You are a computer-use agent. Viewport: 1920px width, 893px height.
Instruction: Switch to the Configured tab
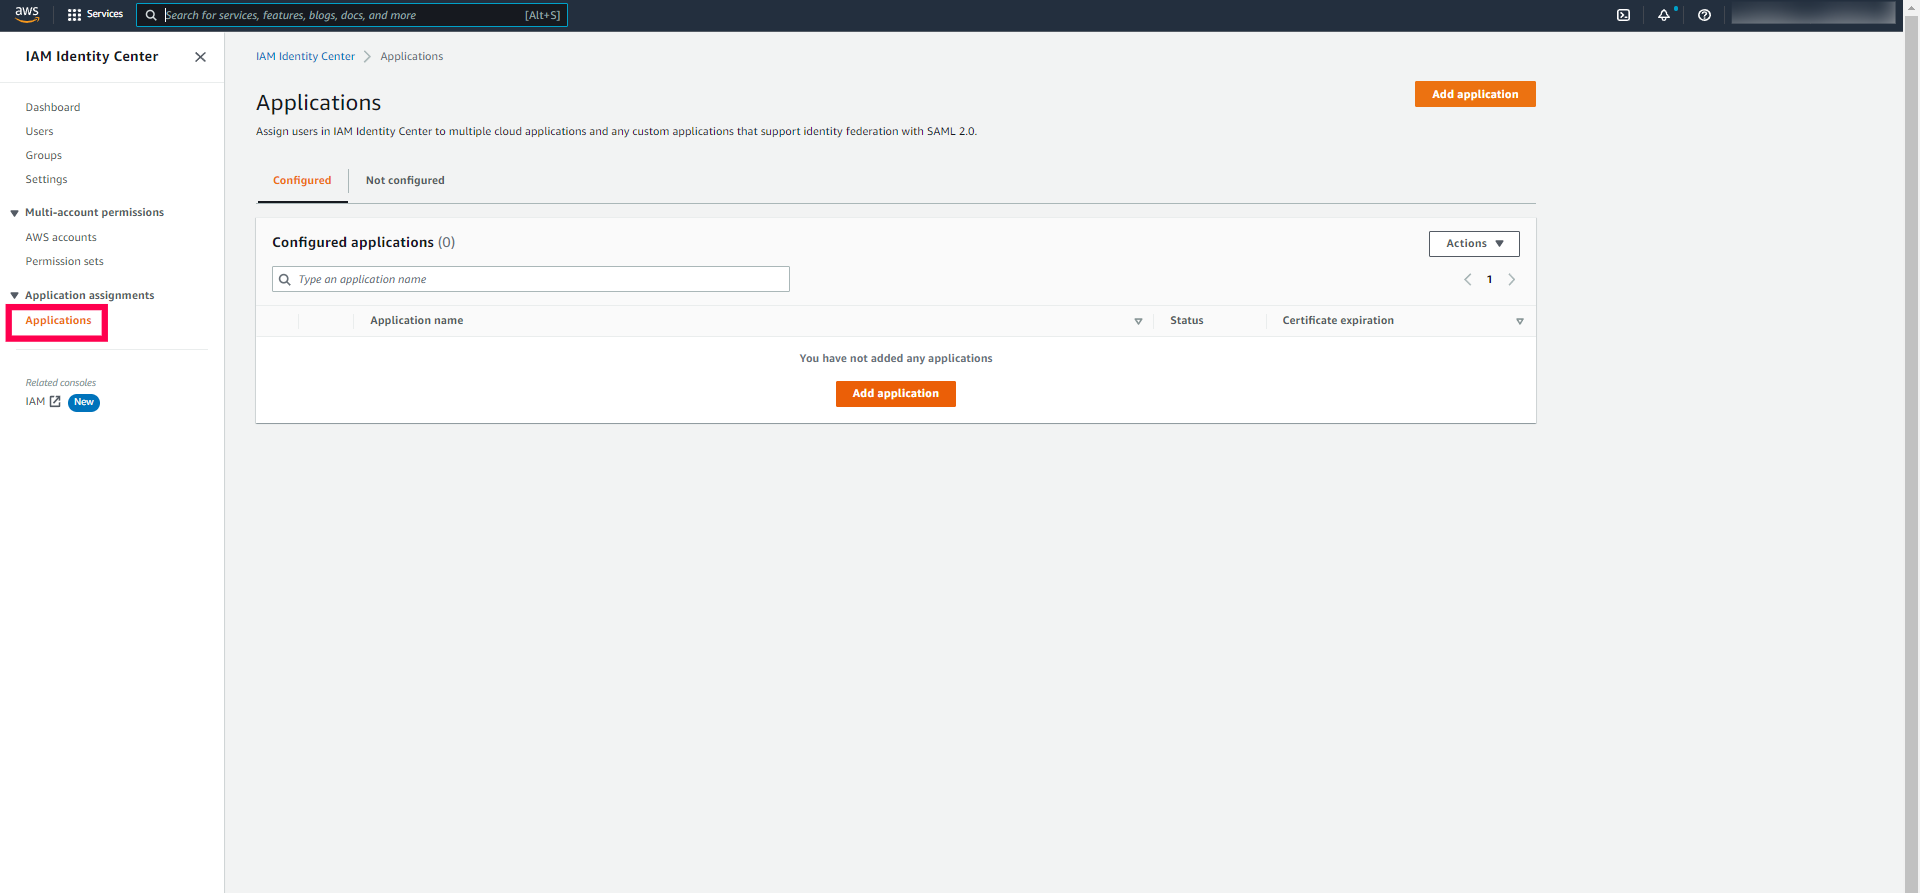[x=302, y=181]
